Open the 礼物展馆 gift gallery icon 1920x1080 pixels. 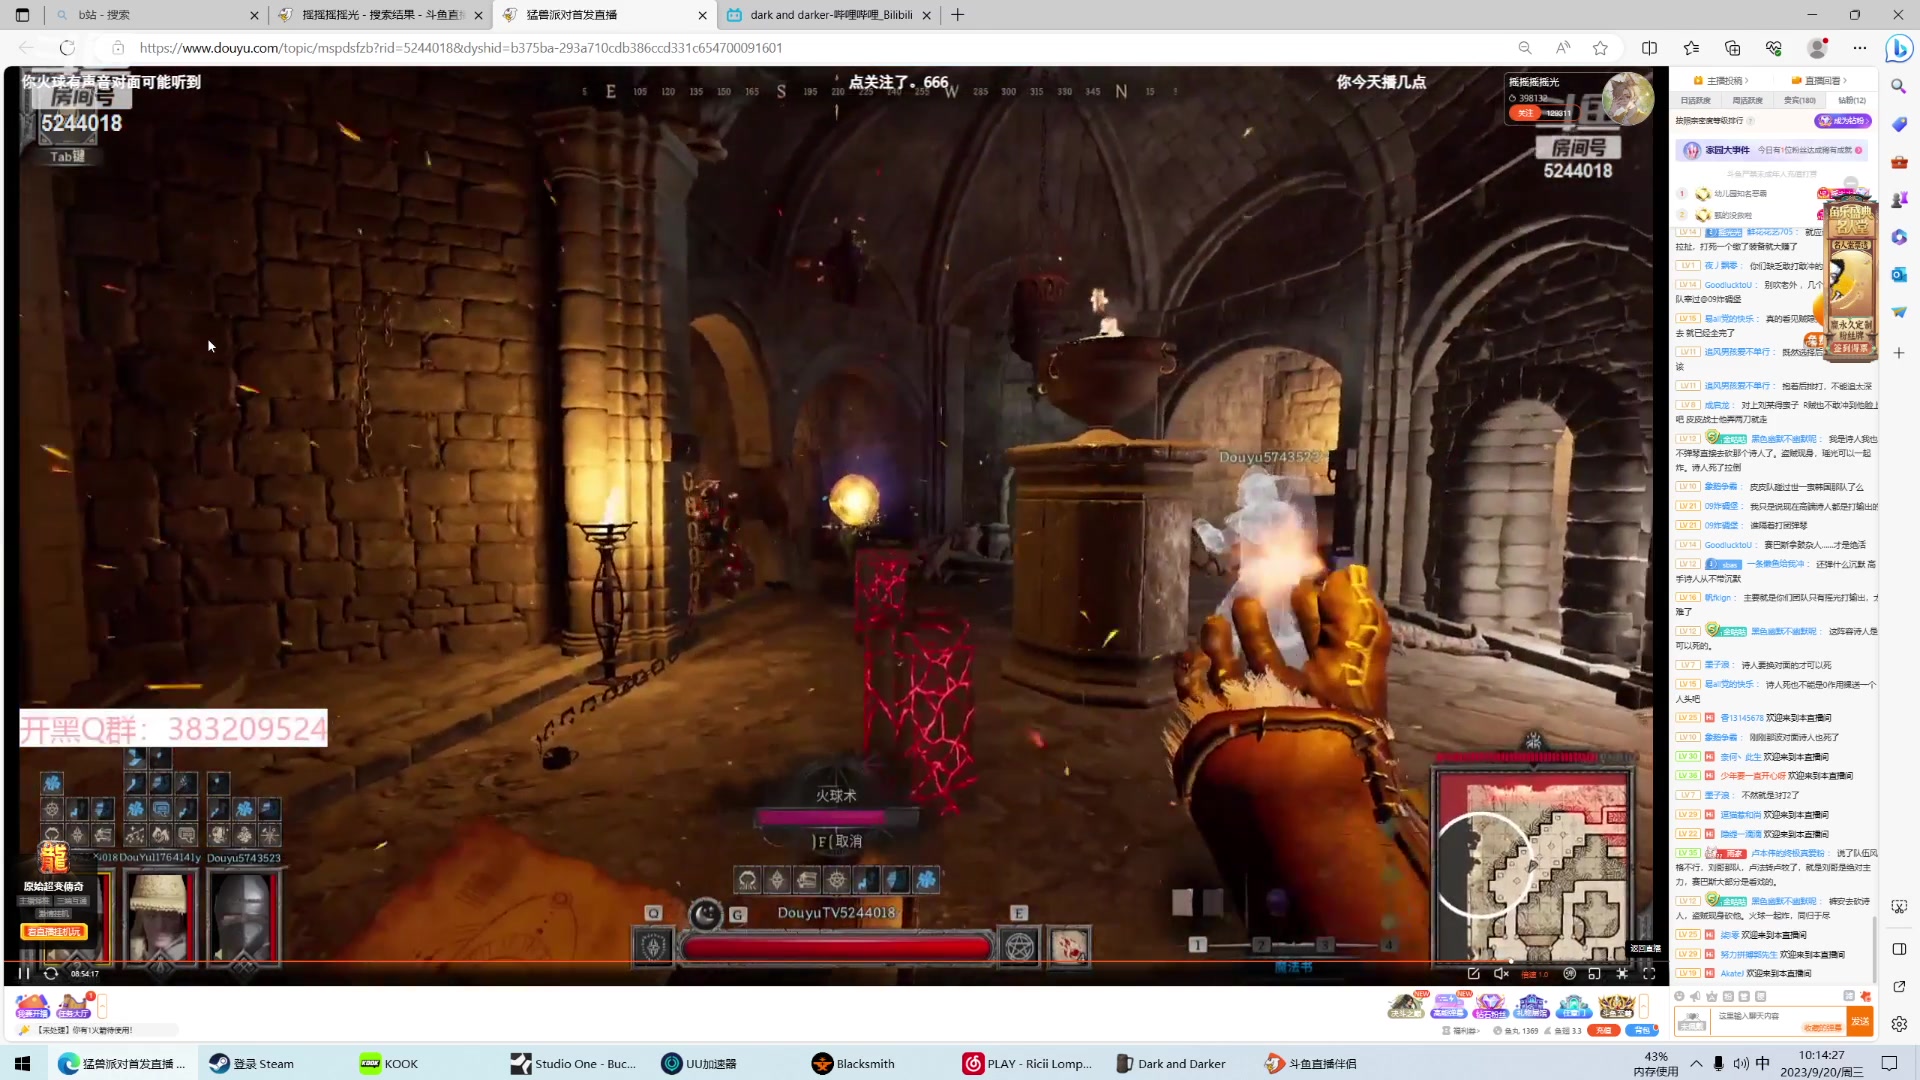[1531, 1006]
